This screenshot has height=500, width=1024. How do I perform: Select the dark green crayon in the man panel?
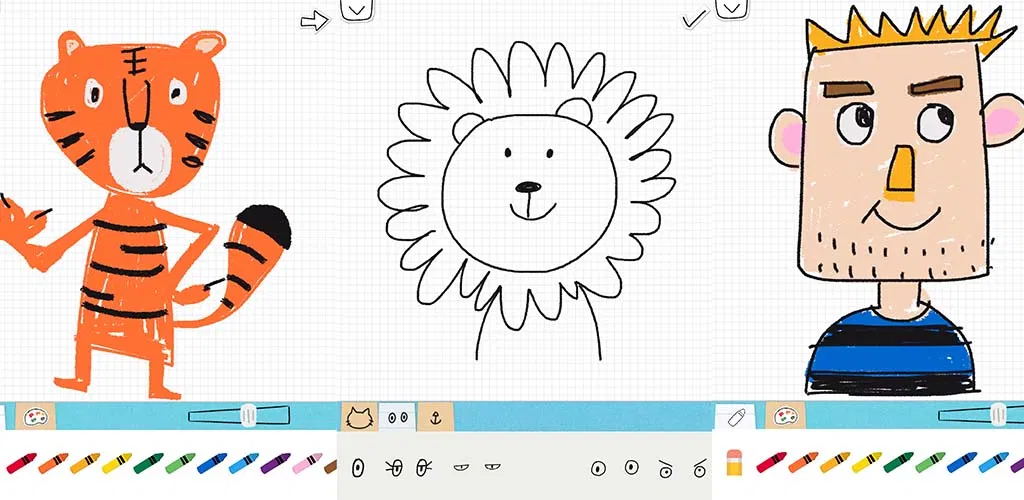tap(898, 462)
